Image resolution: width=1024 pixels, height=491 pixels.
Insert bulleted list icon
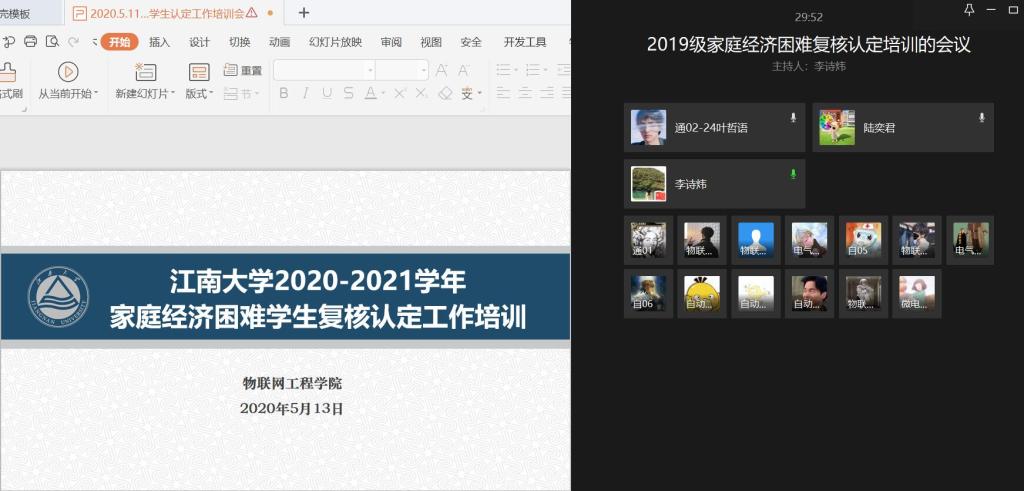[503, 70]
